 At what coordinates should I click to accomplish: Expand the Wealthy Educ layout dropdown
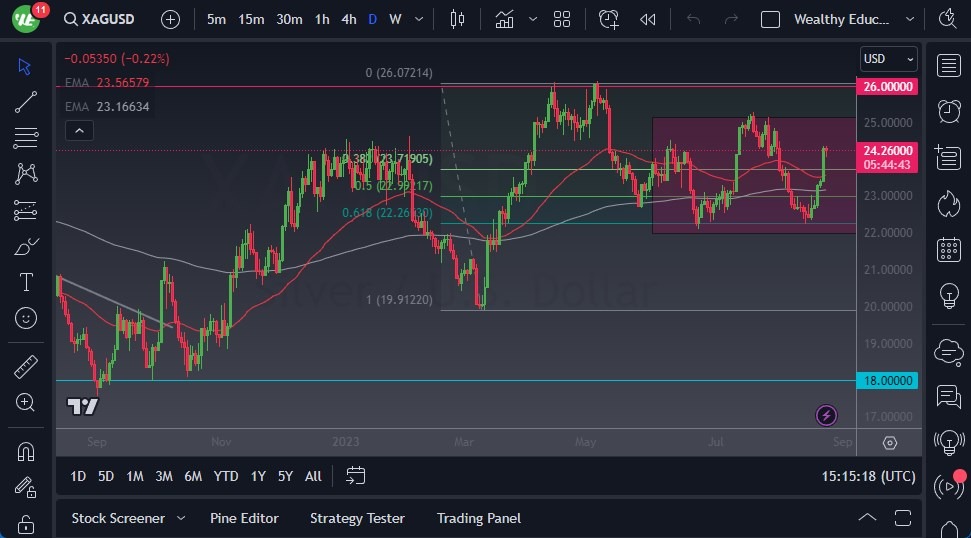pos(909,19)
